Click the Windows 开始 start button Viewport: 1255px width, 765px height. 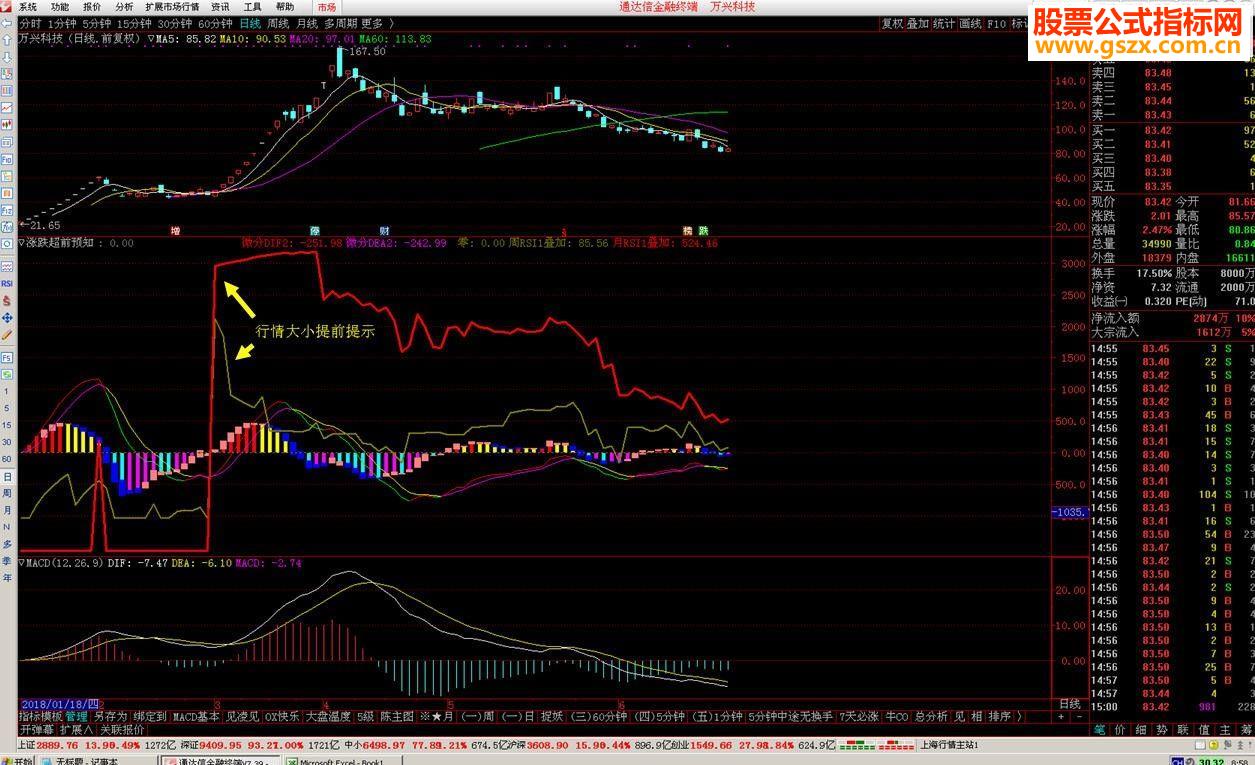click(18, 761)
